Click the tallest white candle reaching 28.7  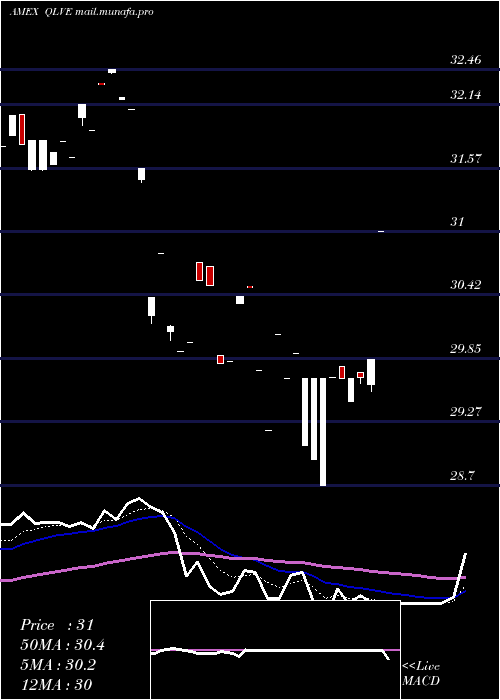pyautogui.click(x=323, y=432)
